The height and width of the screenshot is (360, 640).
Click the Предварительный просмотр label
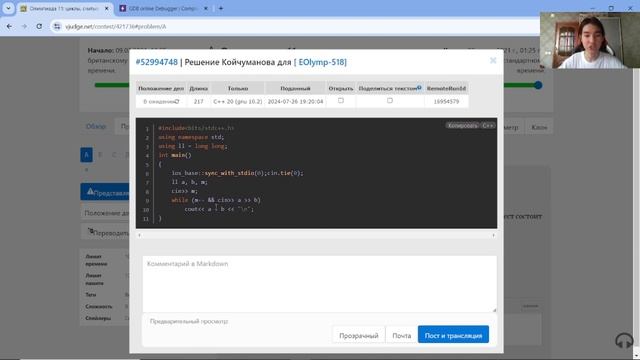(x=189, y=321)
